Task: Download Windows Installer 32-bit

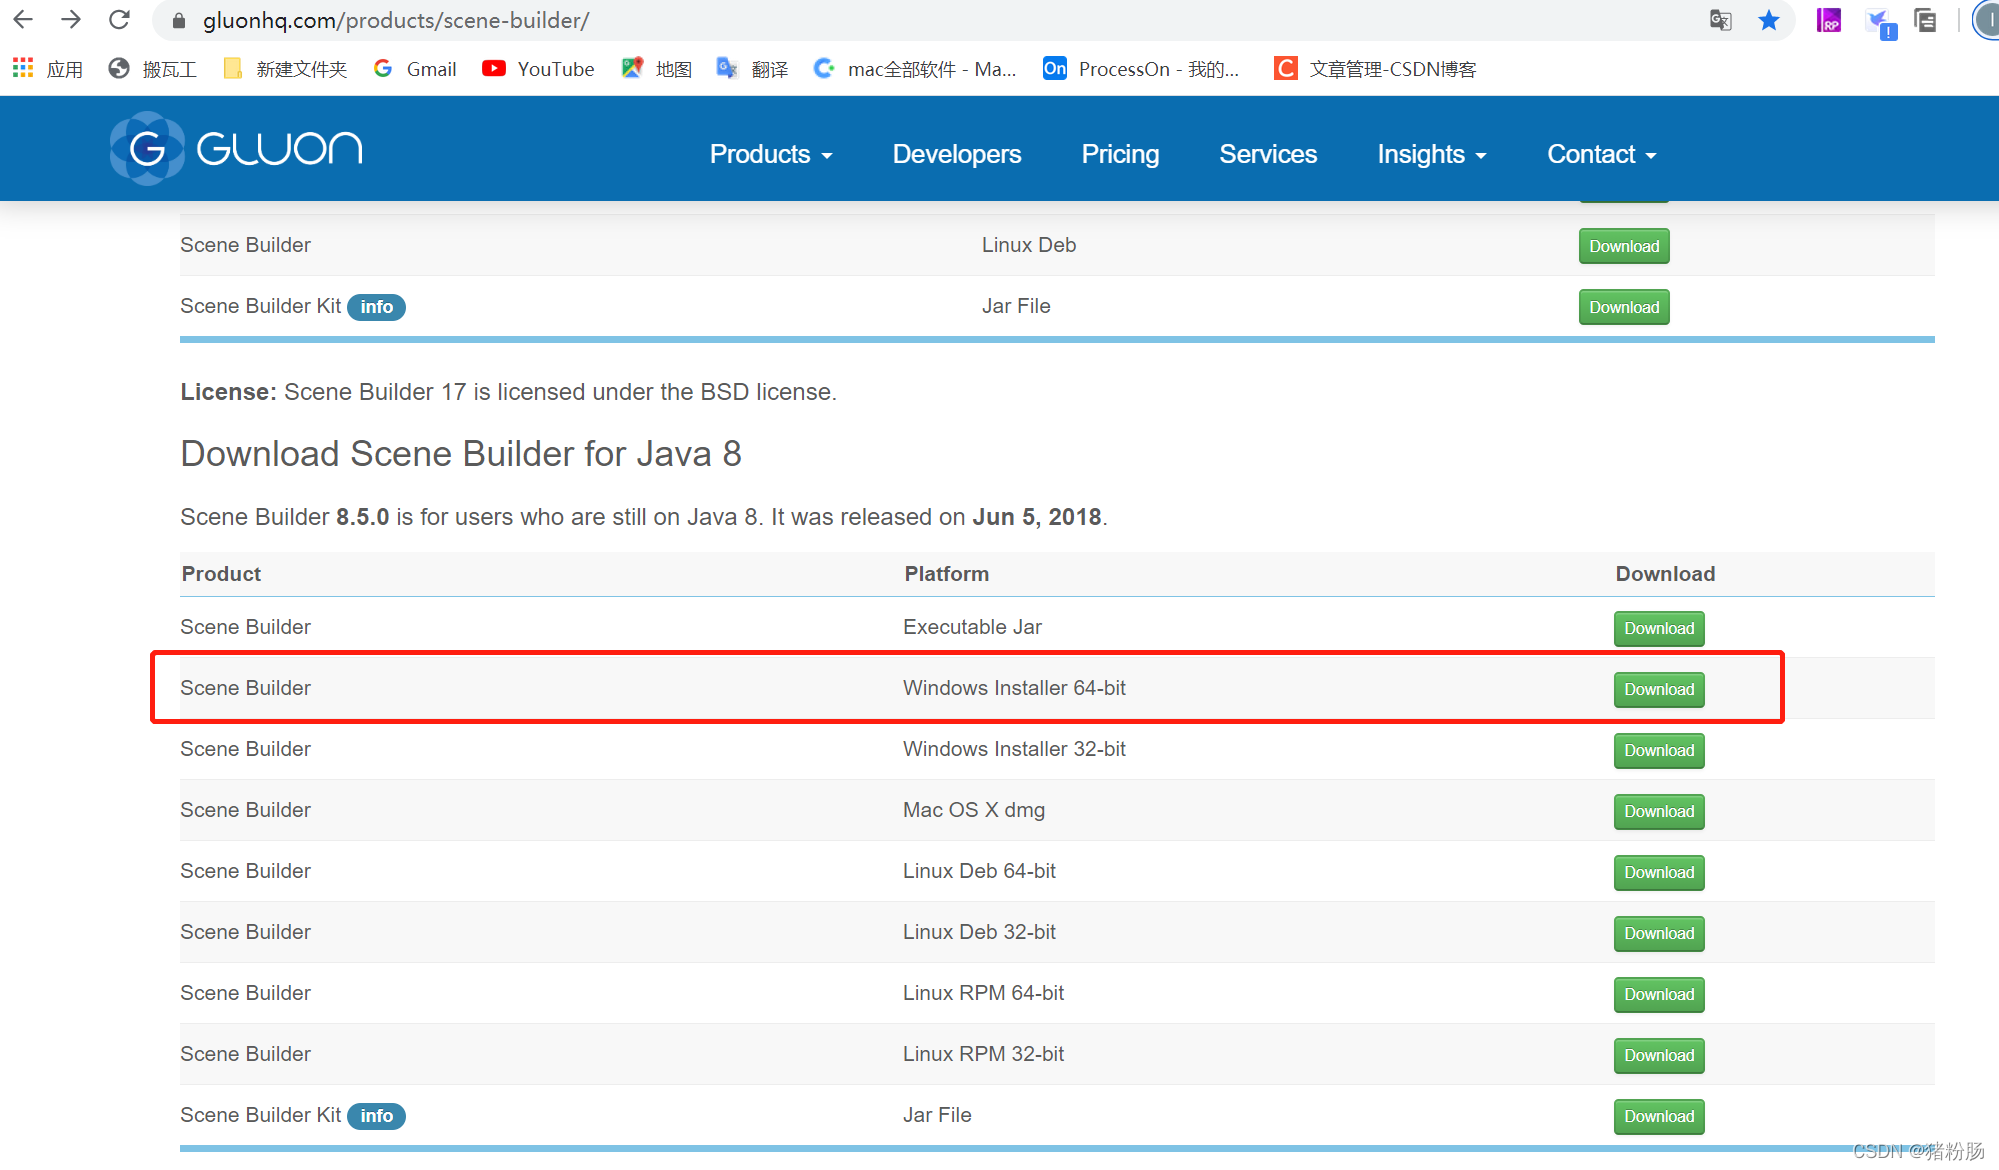Action: (1659, 751)
